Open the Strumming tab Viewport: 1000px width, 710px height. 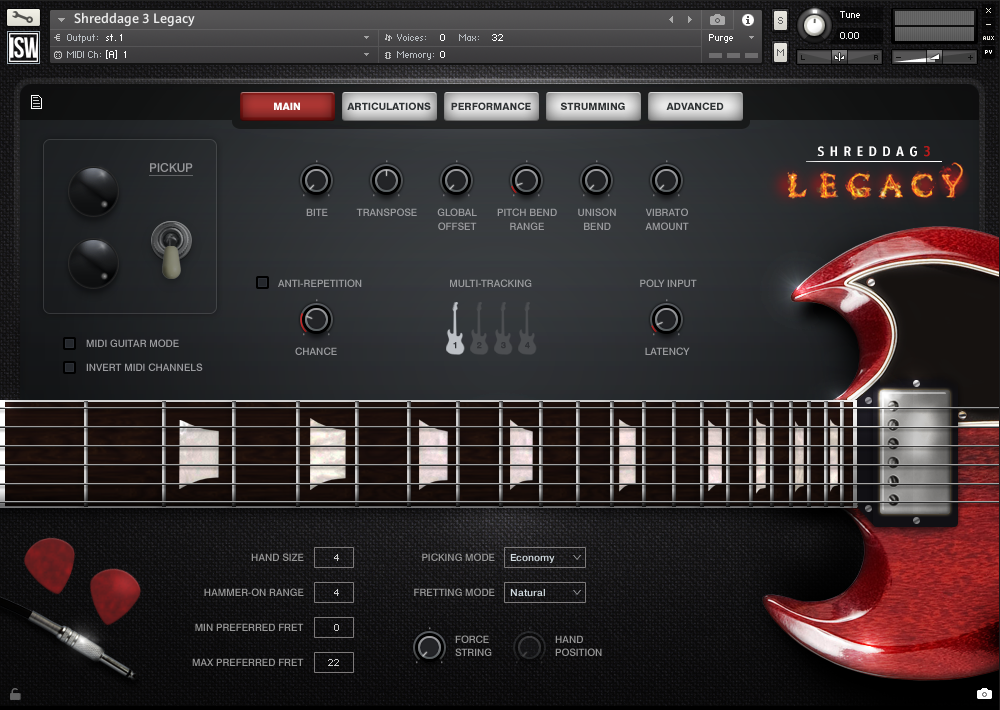tap(593, 105)
